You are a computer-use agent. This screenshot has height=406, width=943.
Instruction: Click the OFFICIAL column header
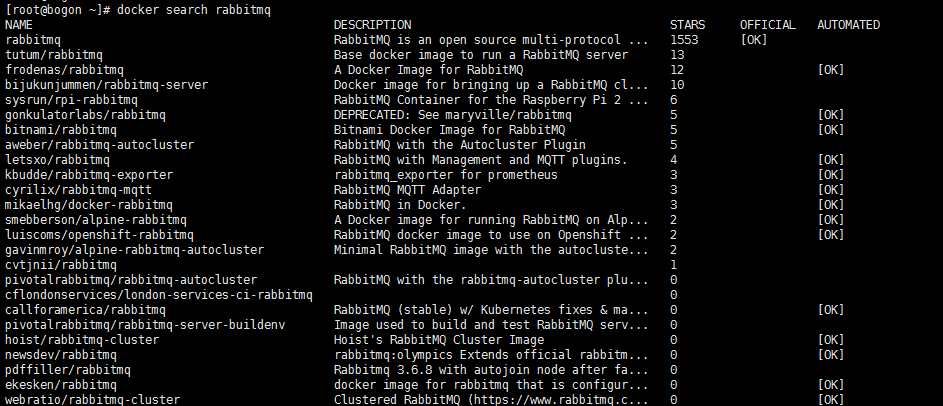click(x=767, y=24)
